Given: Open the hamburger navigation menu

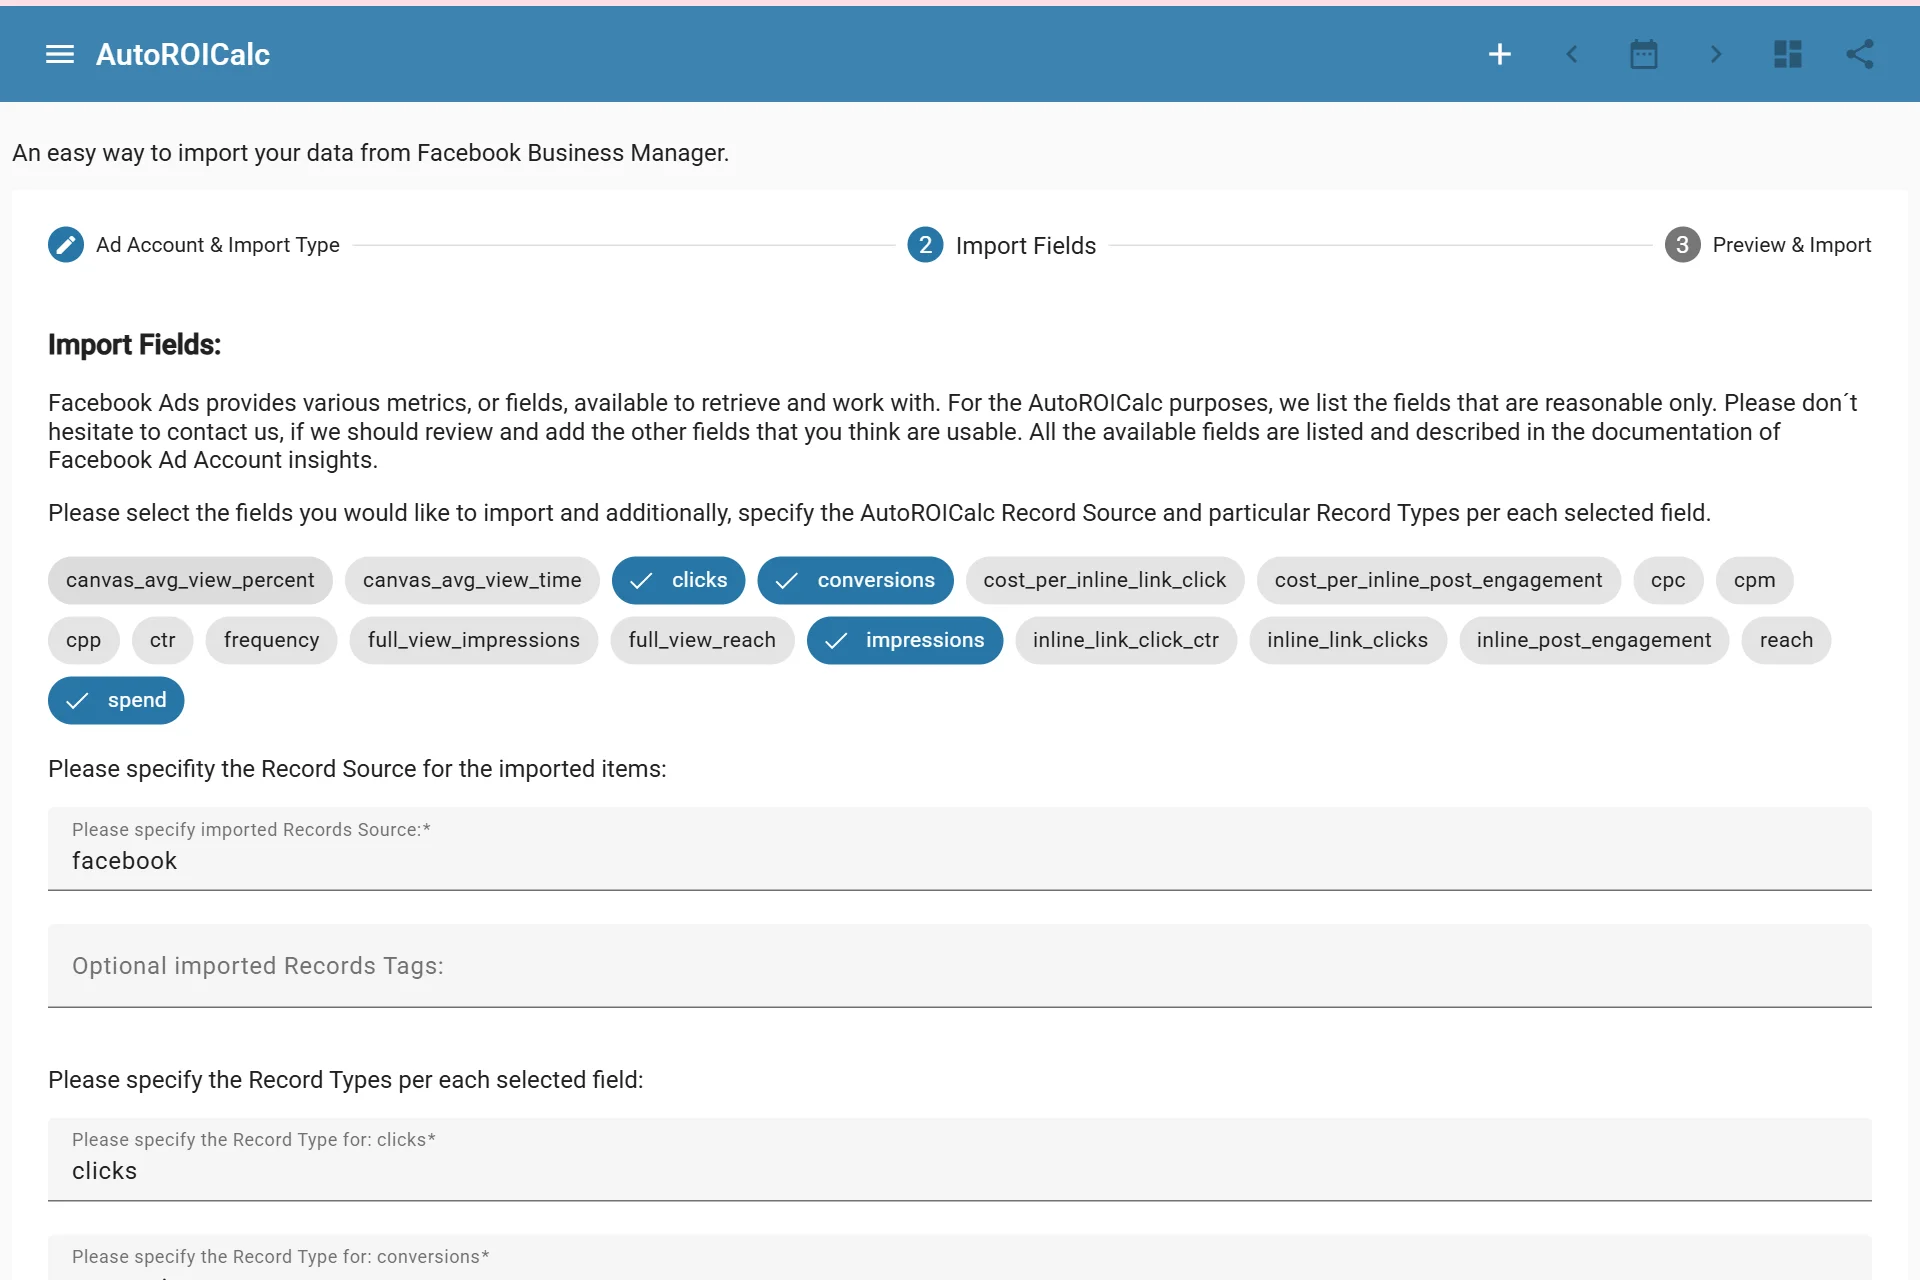Looking at the screenshot, I should (x=60, y=54).
